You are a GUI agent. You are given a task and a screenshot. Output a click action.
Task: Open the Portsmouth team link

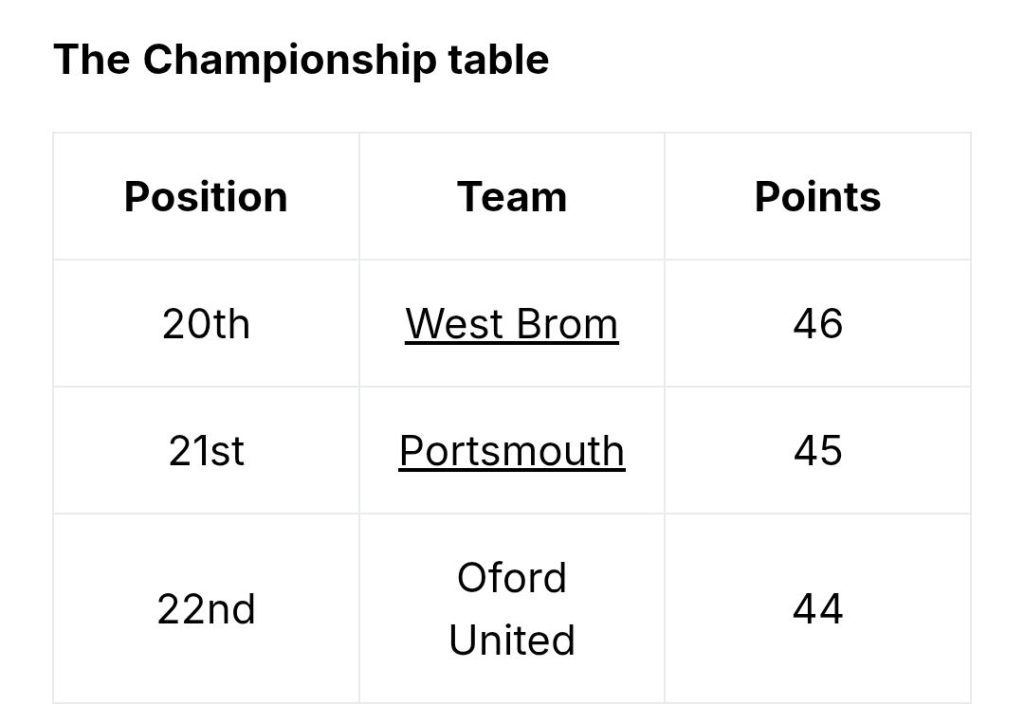click(x=511, y=451)
